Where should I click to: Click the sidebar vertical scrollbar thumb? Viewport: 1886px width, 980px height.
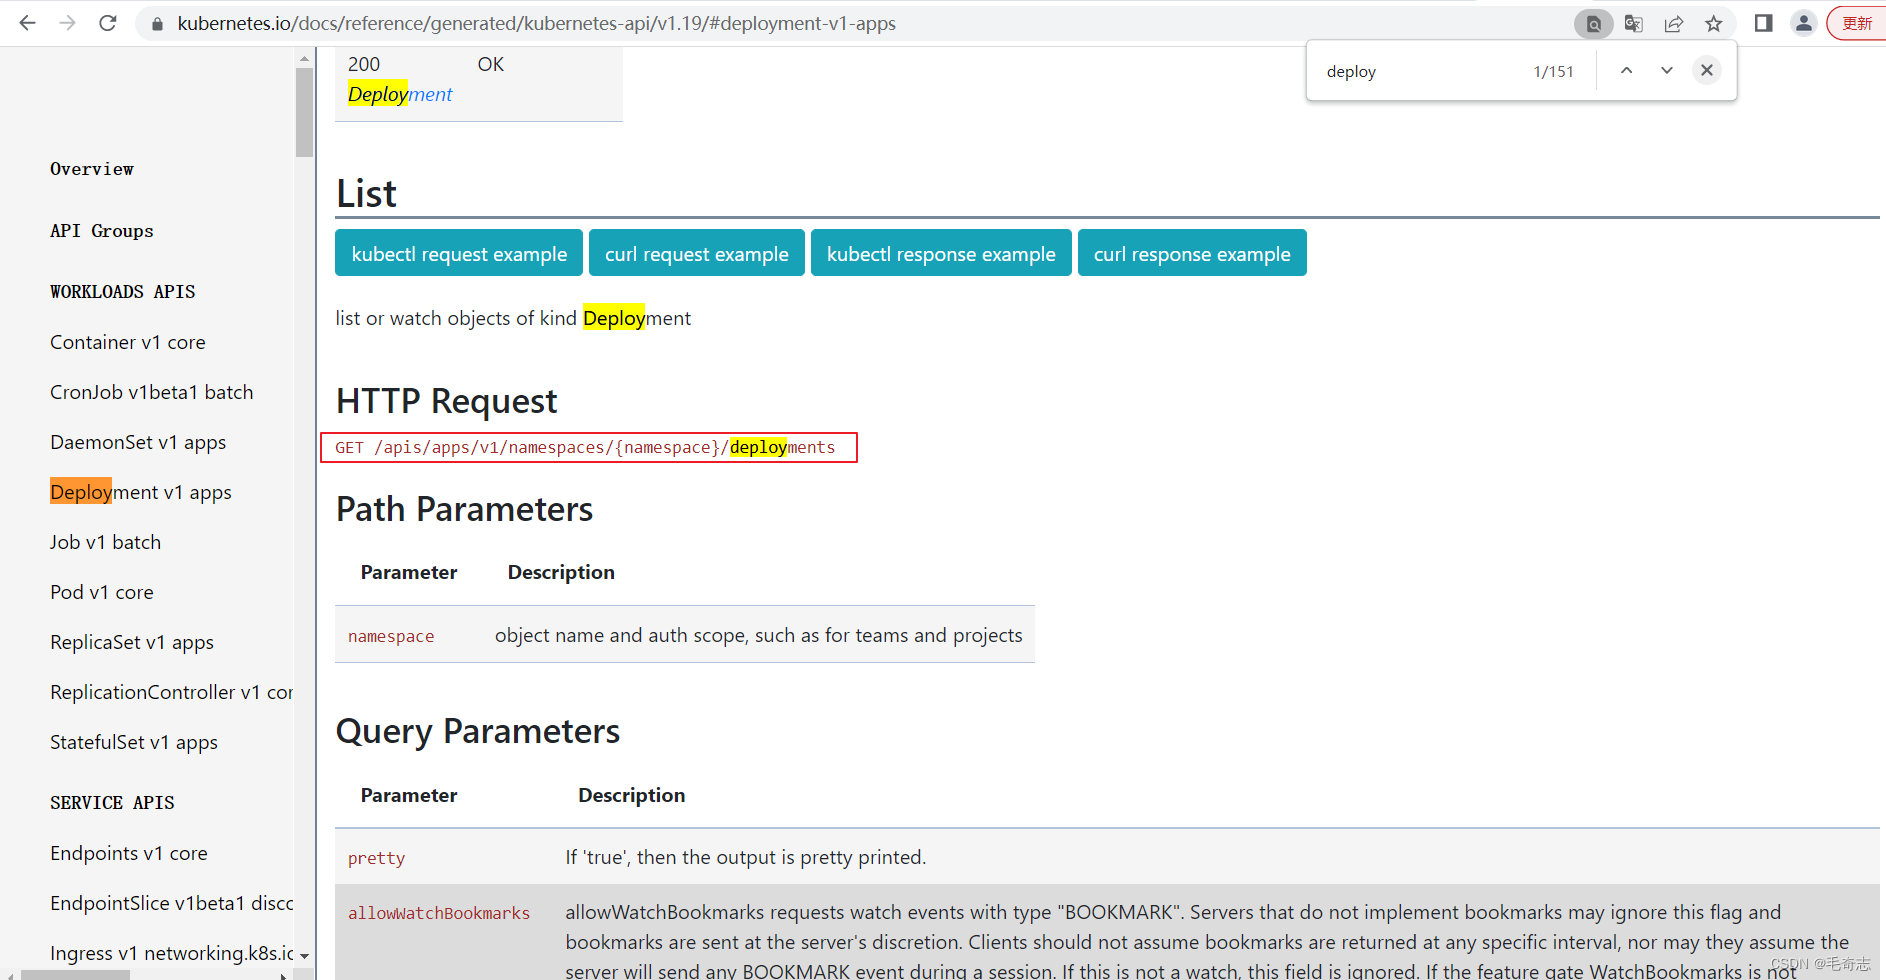(x=304, y=113)
